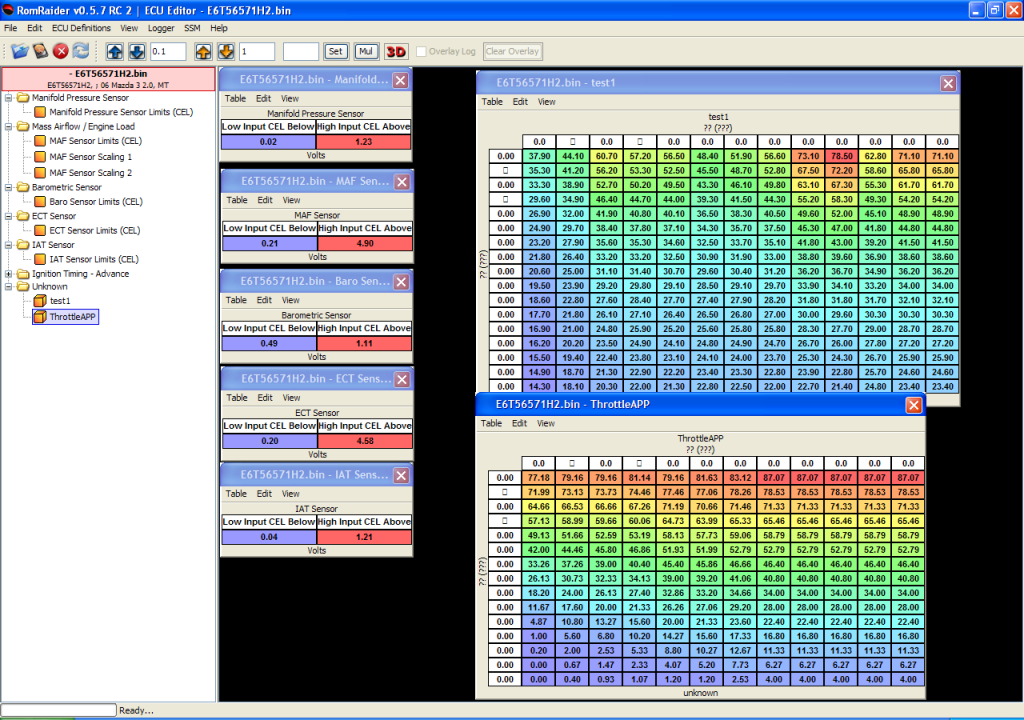Click the Save ROM disk icon

tap(40, 51)
